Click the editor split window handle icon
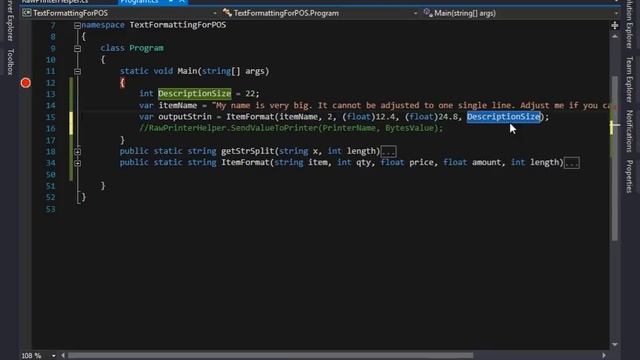640x360 pixels. coord(615,26)
